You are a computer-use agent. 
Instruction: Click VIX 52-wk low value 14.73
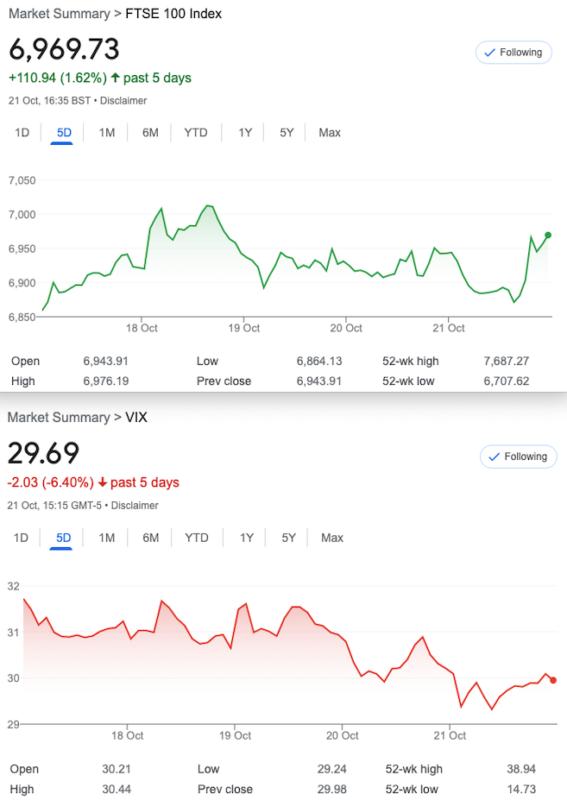click(x=522, y=789)
